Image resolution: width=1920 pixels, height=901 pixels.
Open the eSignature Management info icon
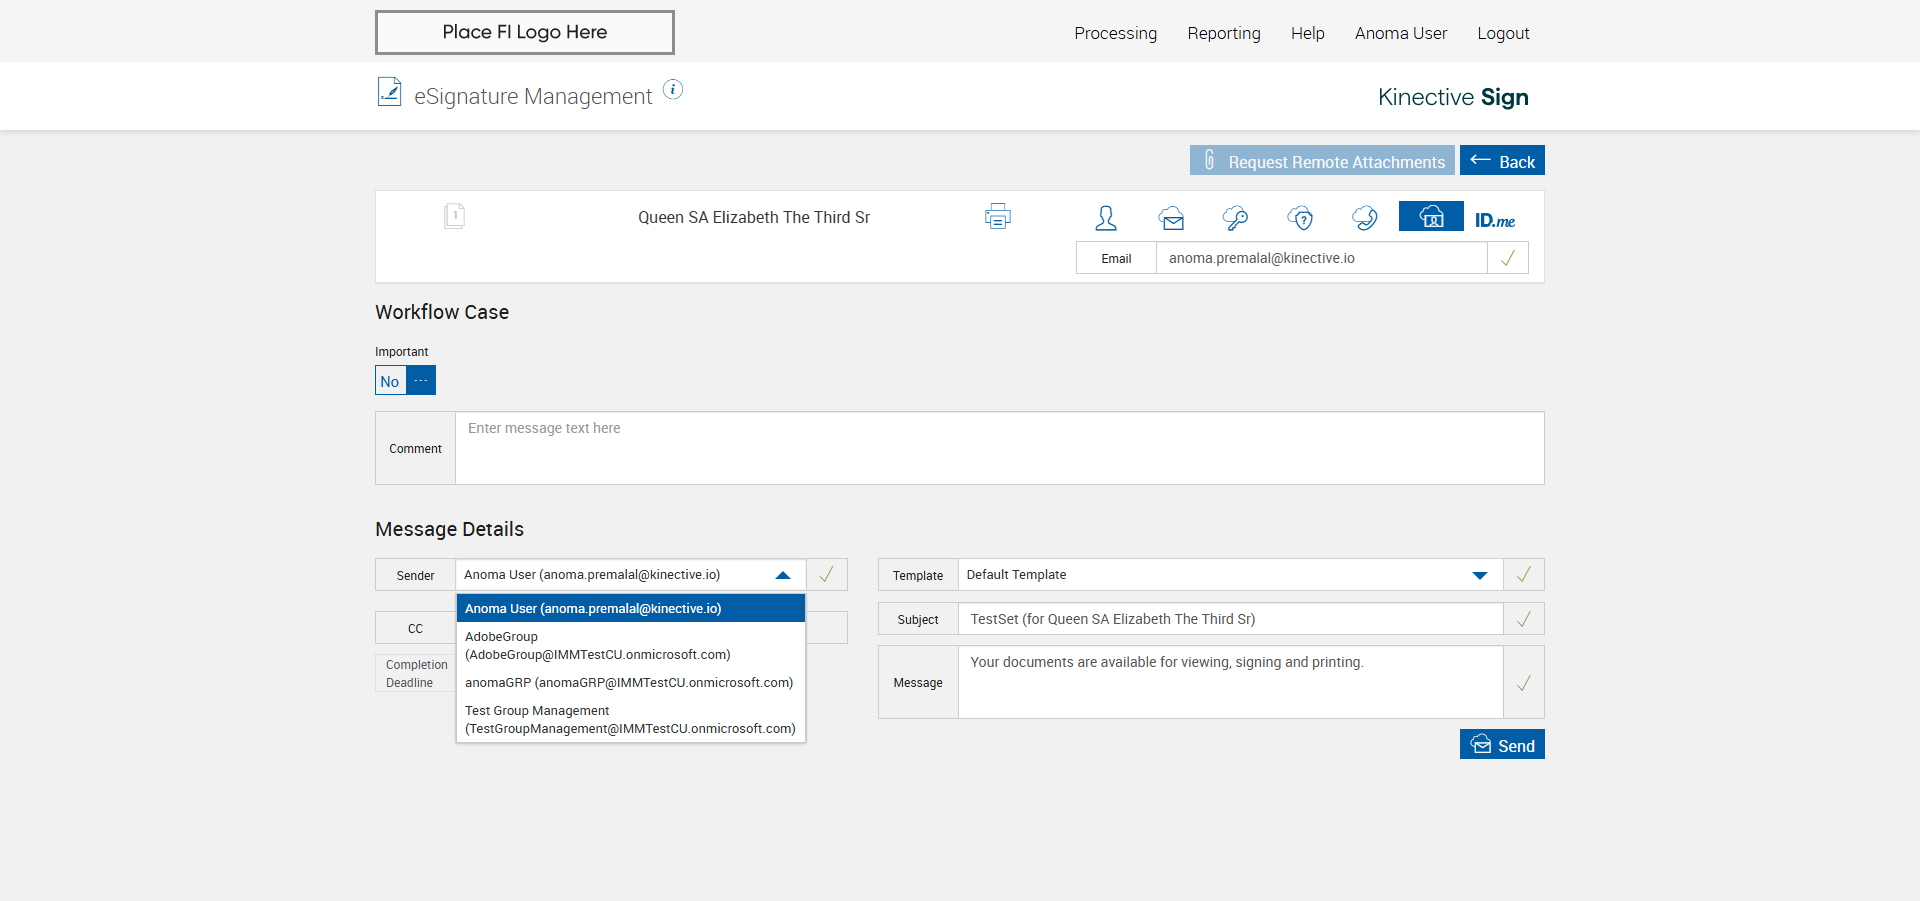[673, 90]
